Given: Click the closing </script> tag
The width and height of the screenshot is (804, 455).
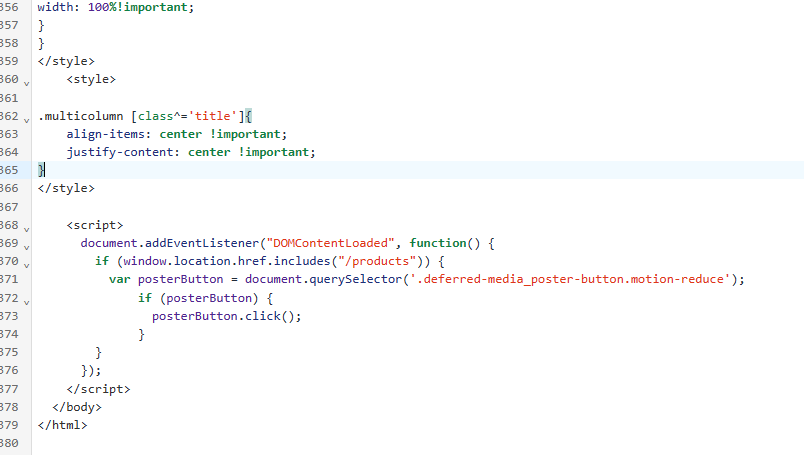Looking at the screenshot, I should pos(98,389).
